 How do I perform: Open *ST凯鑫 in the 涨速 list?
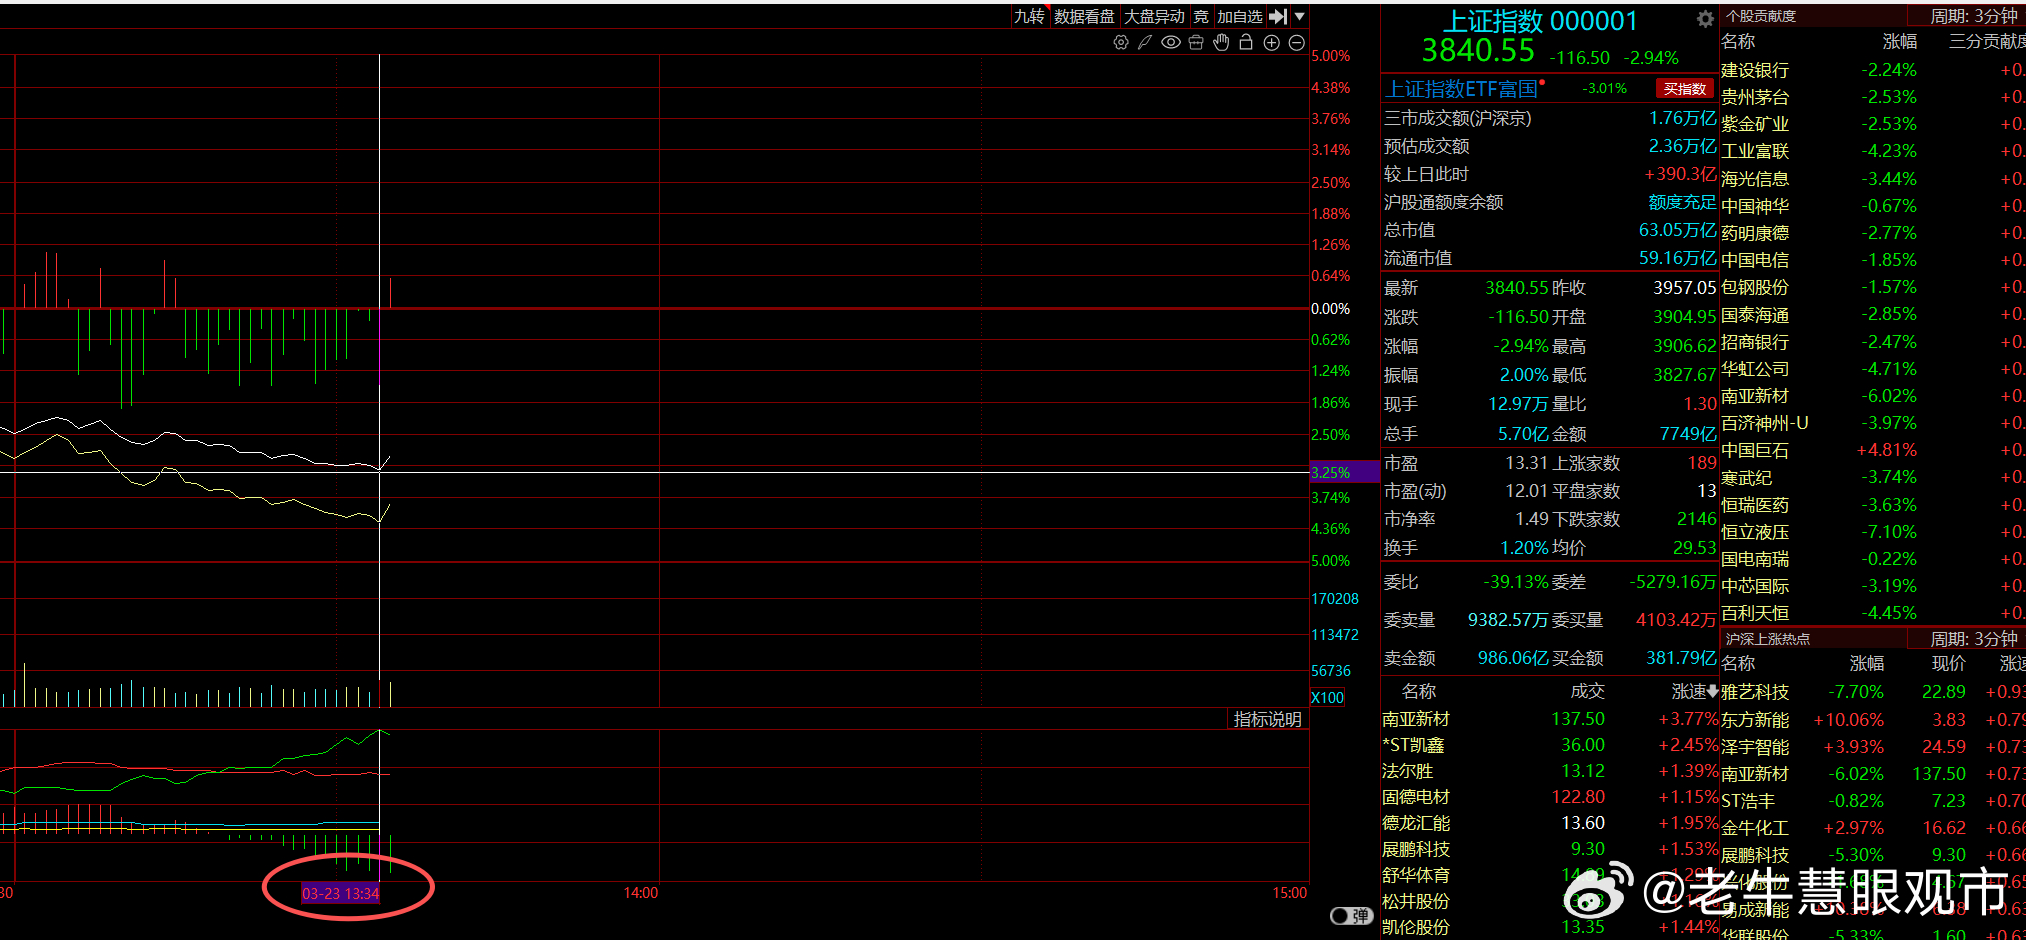(x=1413, y=745)
